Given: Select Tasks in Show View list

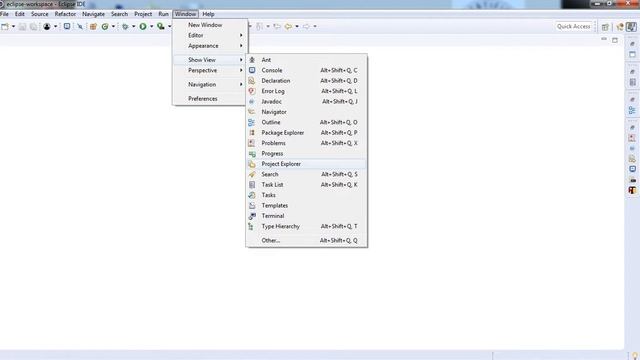Looking at the screenshot, I should (306, 195).
